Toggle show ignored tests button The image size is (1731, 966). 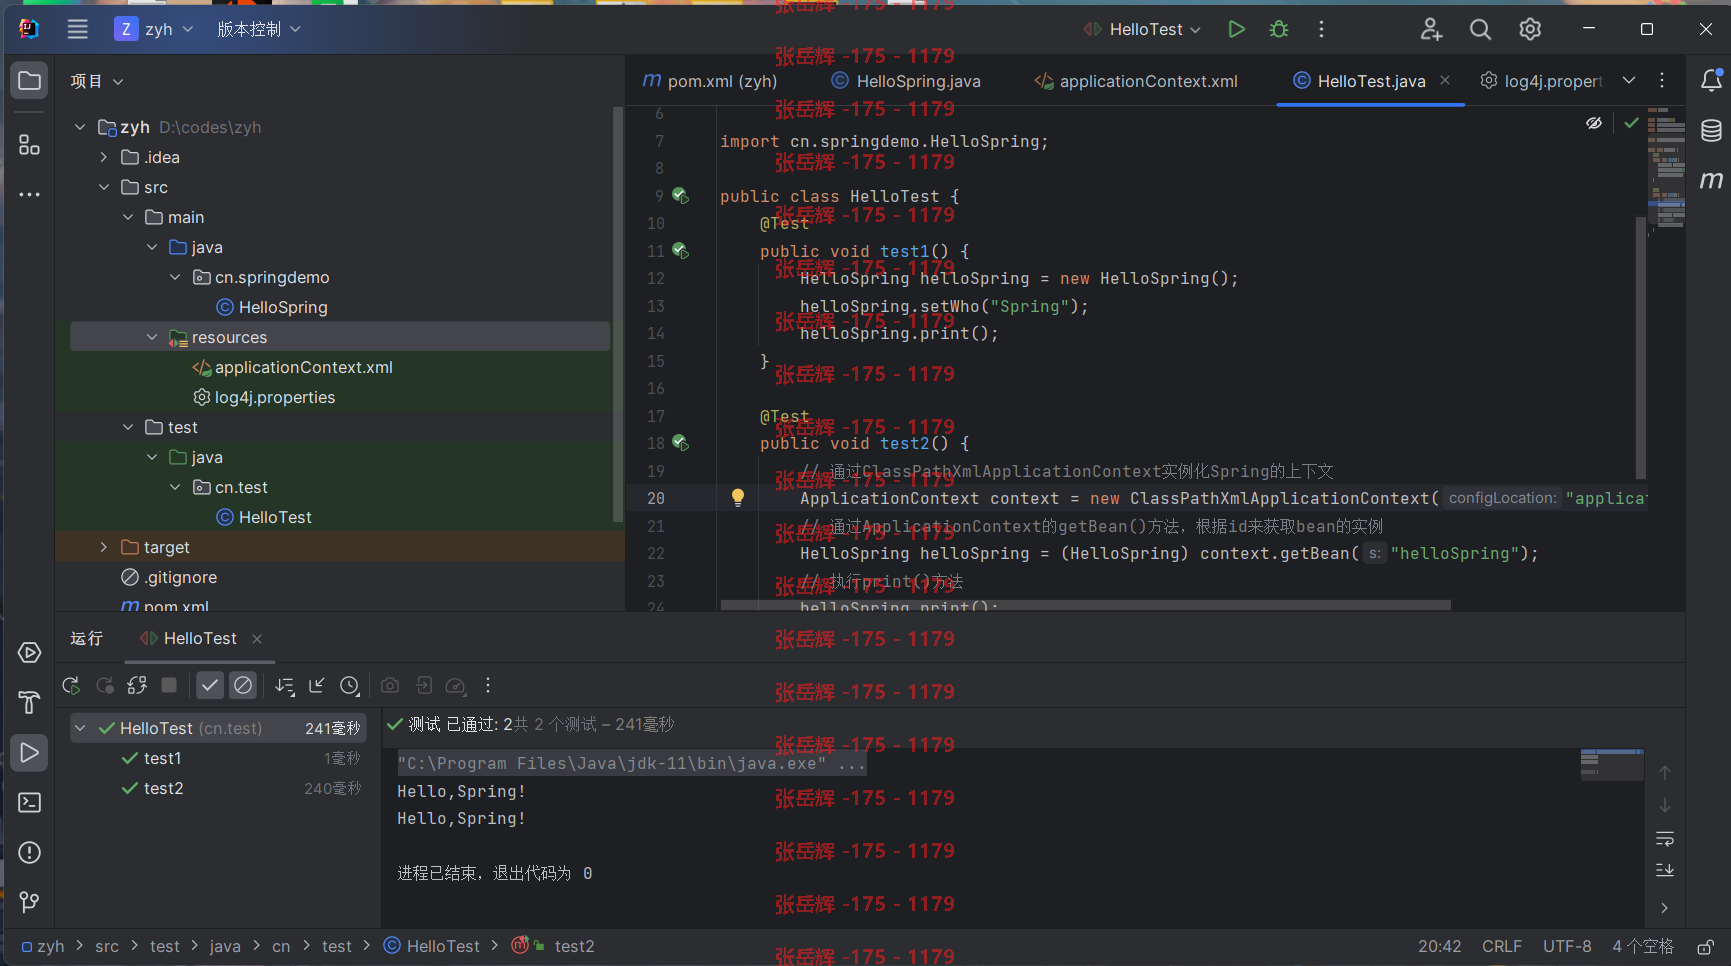243,686
